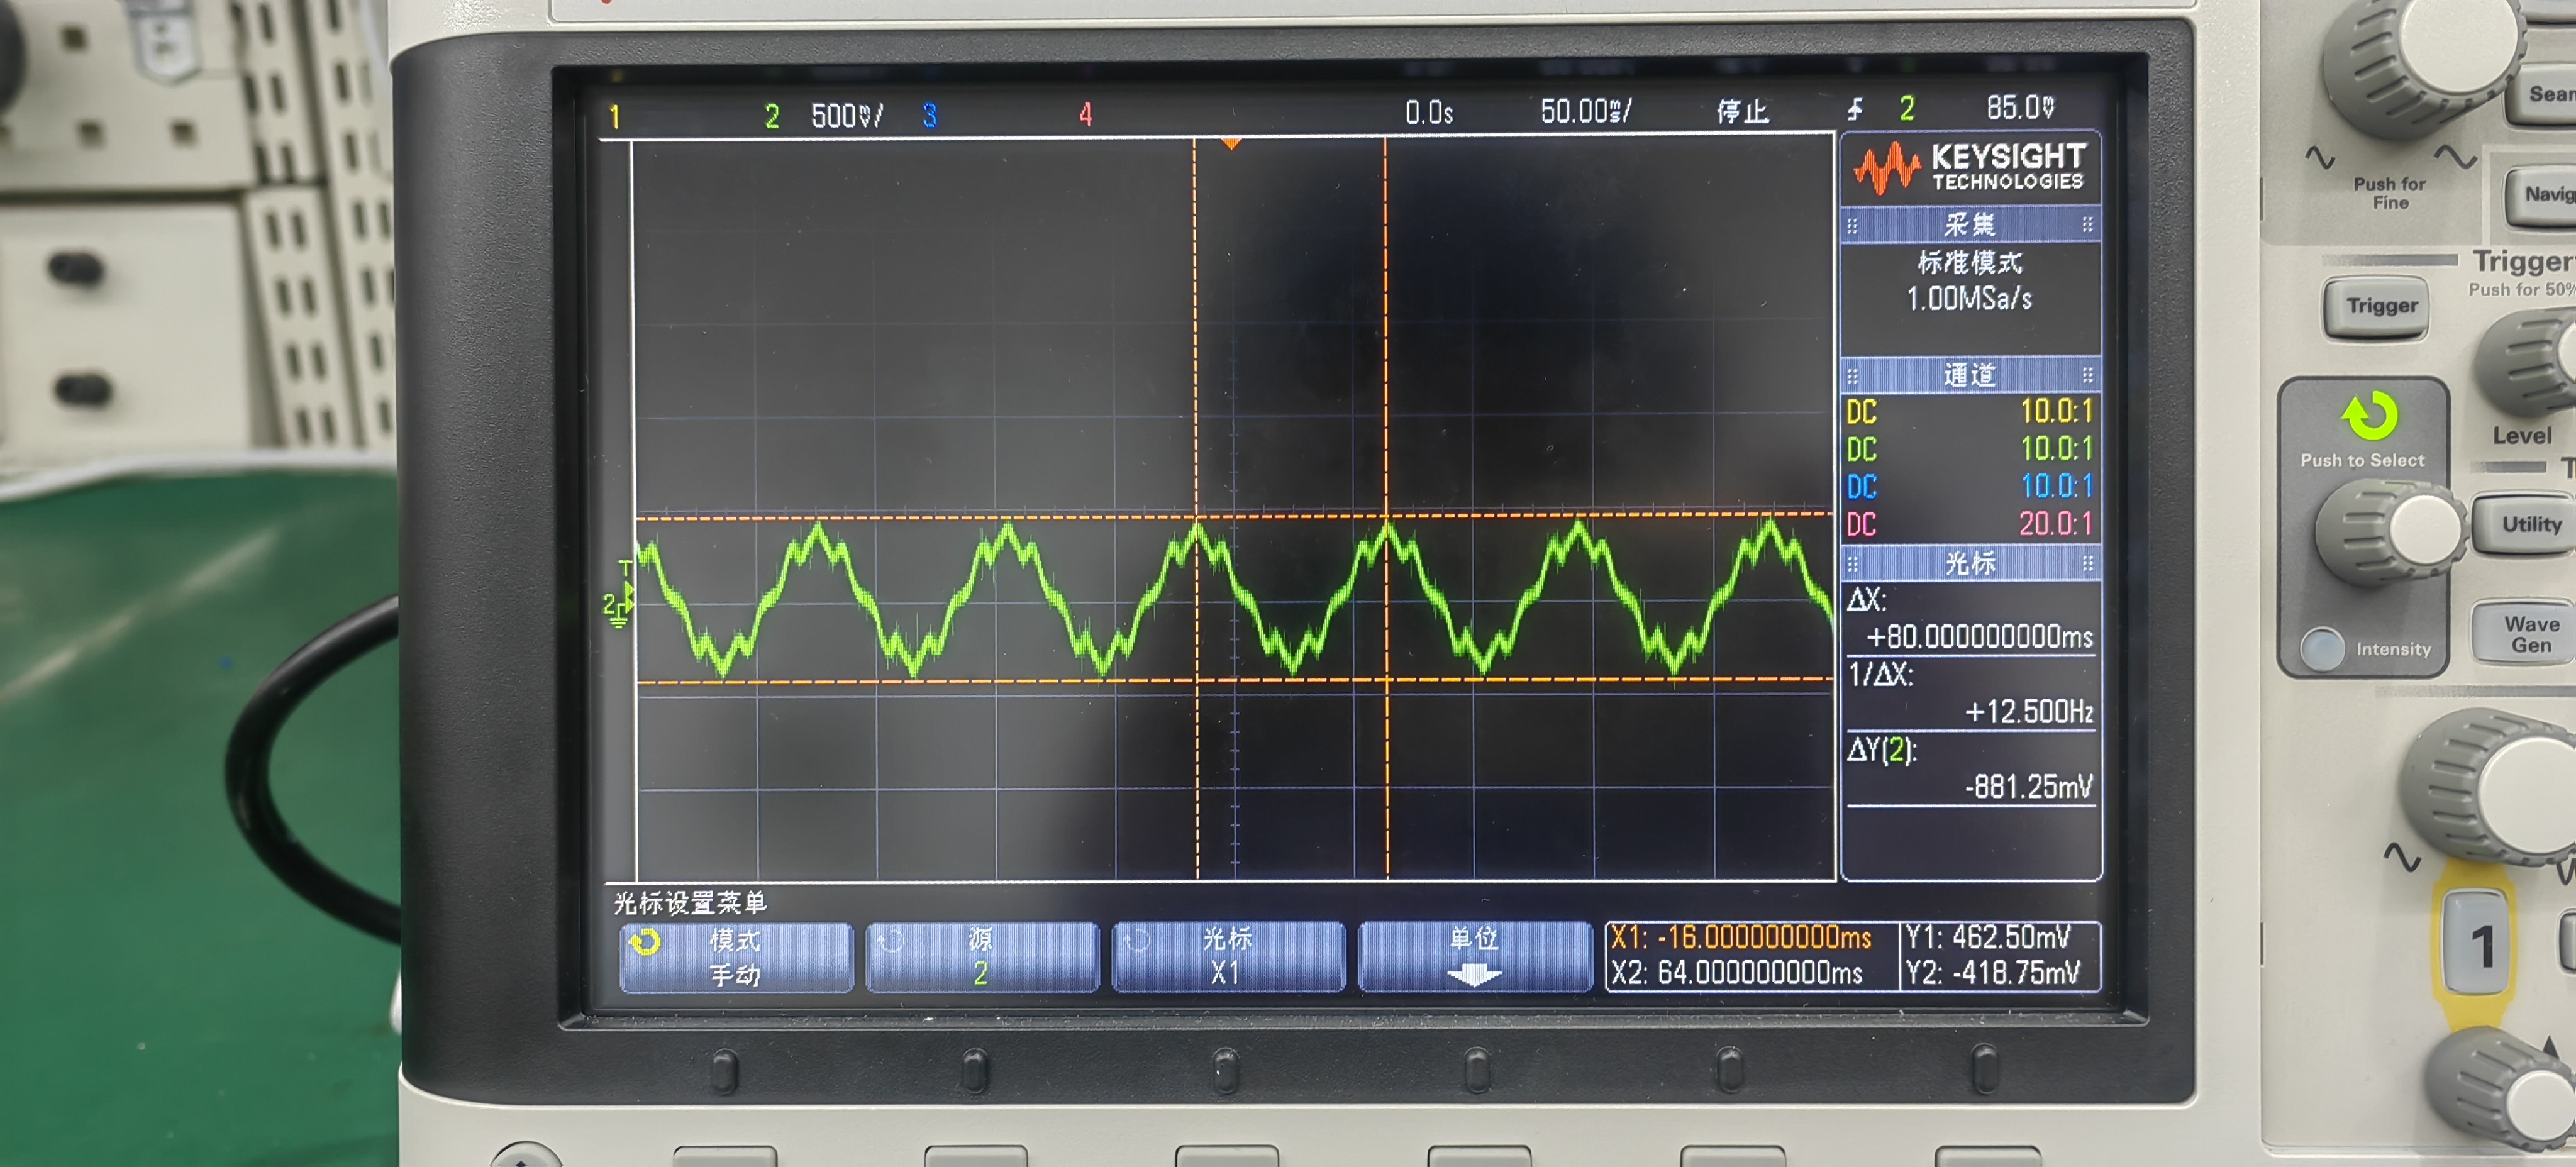Click the ΔX +80.000000000ms value
The width and height of the screenshot is (2576, 1167).
[1979, 637]
